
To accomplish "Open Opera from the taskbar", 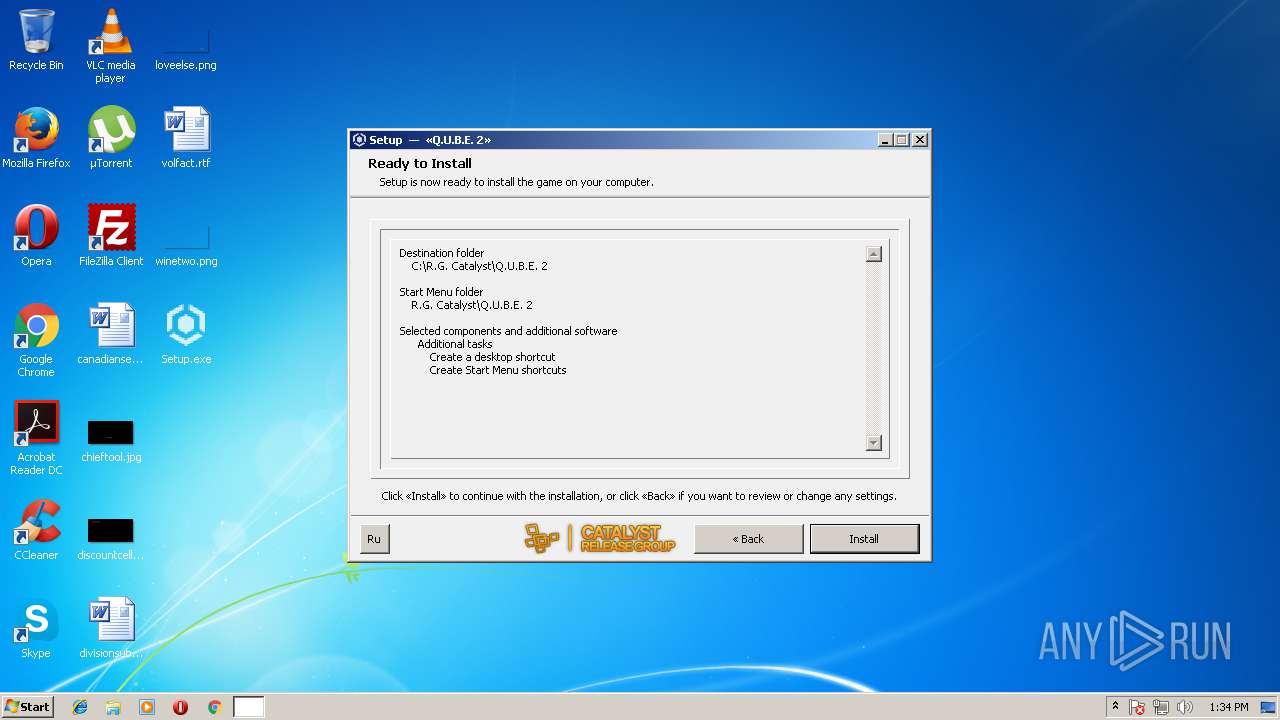I will [x=180, y=707].
